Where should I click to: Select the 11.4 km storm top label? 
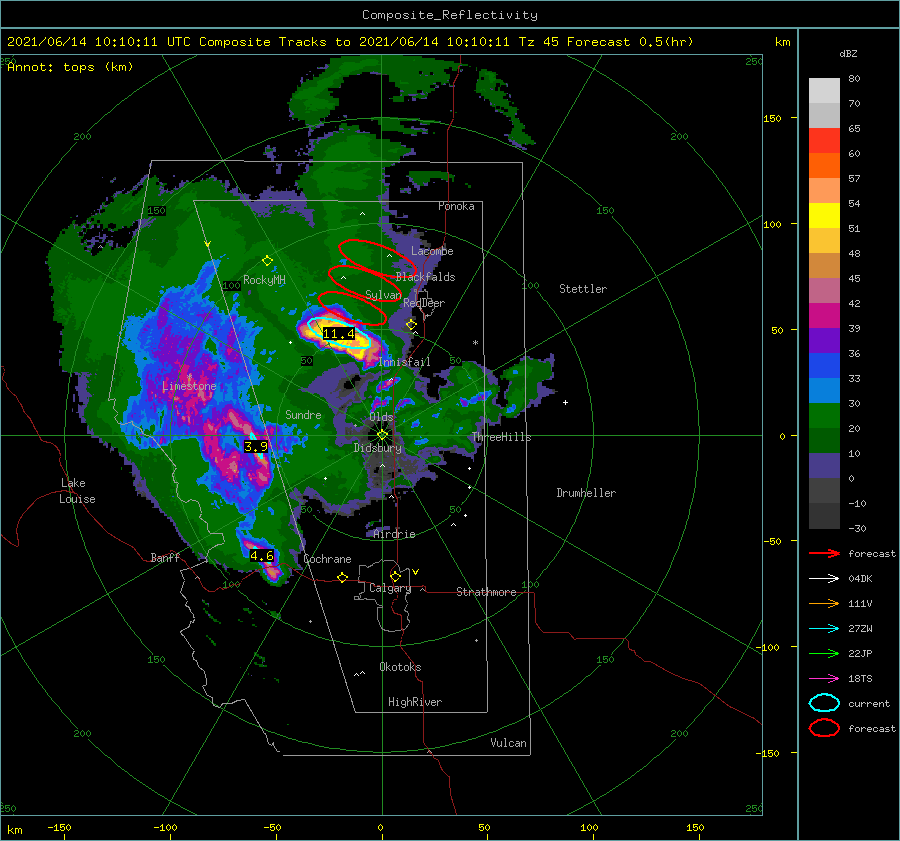[339, 333]
